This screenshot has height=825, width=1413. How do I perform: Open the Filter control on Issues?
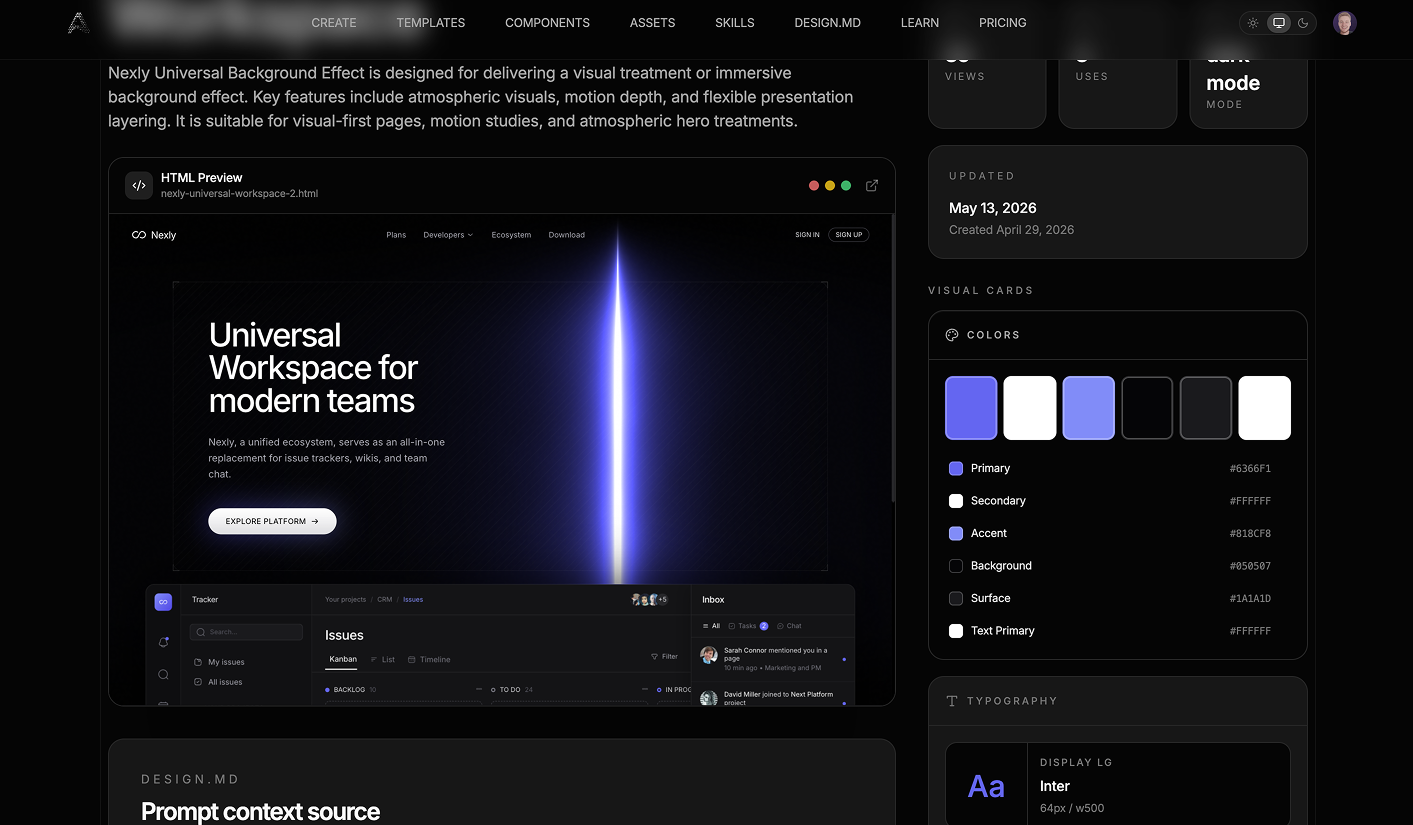coord(664,657)
